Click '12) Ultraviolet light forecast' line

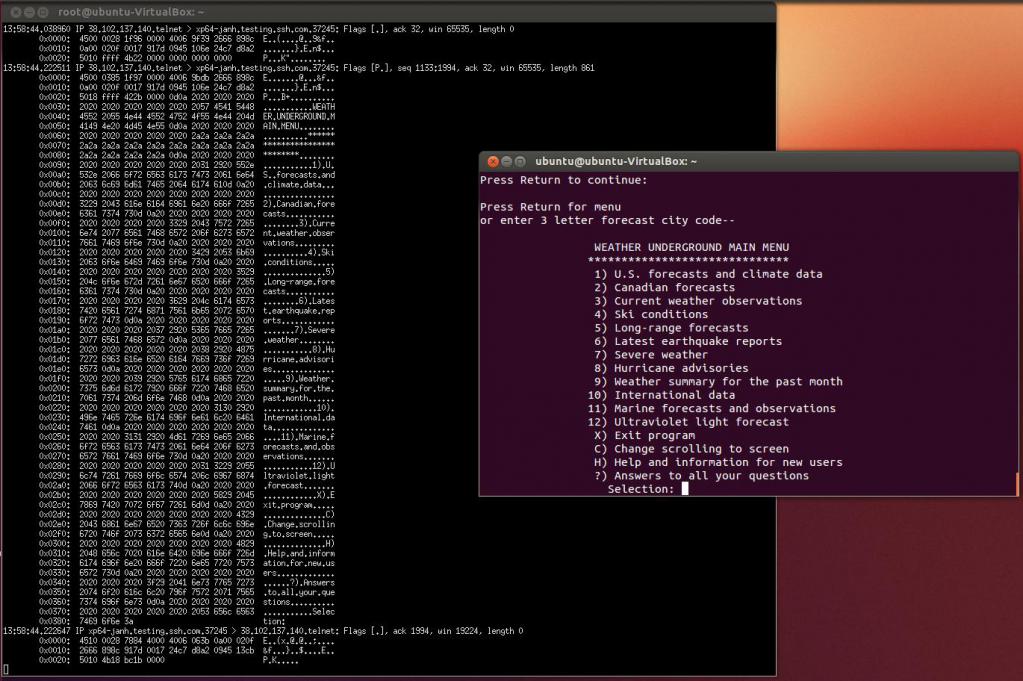(x=688, y=422)
